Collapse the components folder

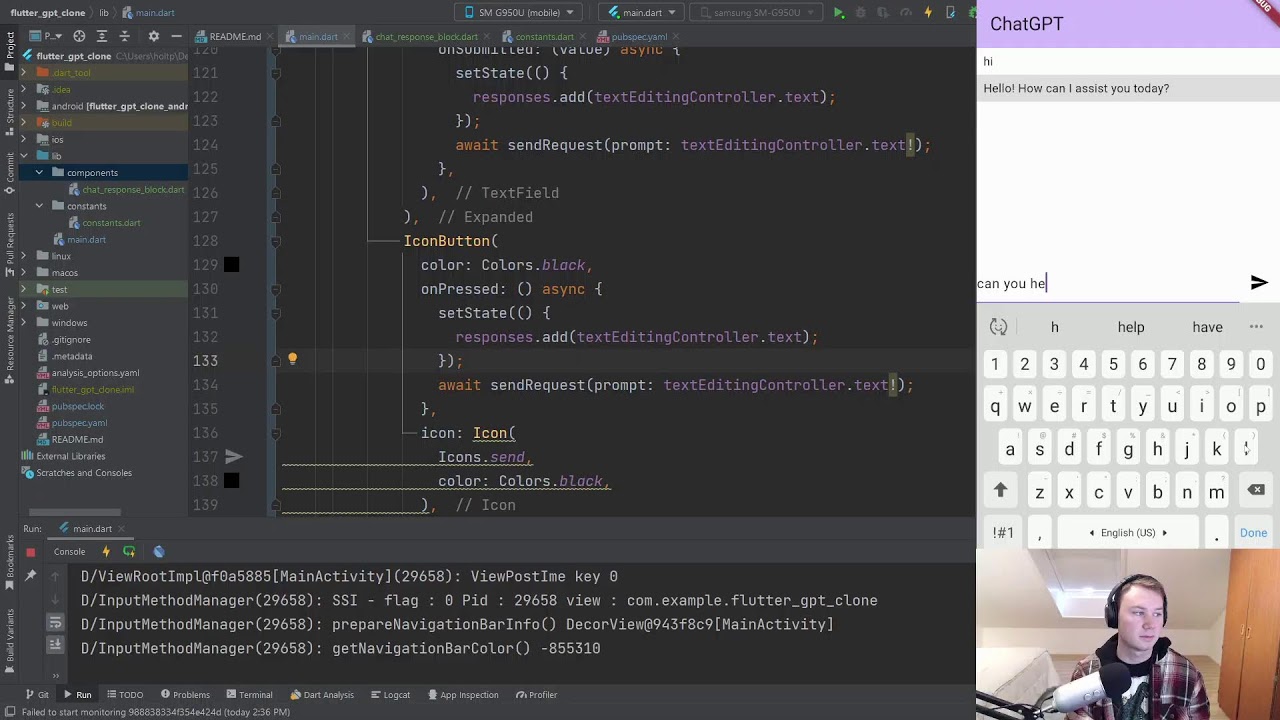pos(39,173)
